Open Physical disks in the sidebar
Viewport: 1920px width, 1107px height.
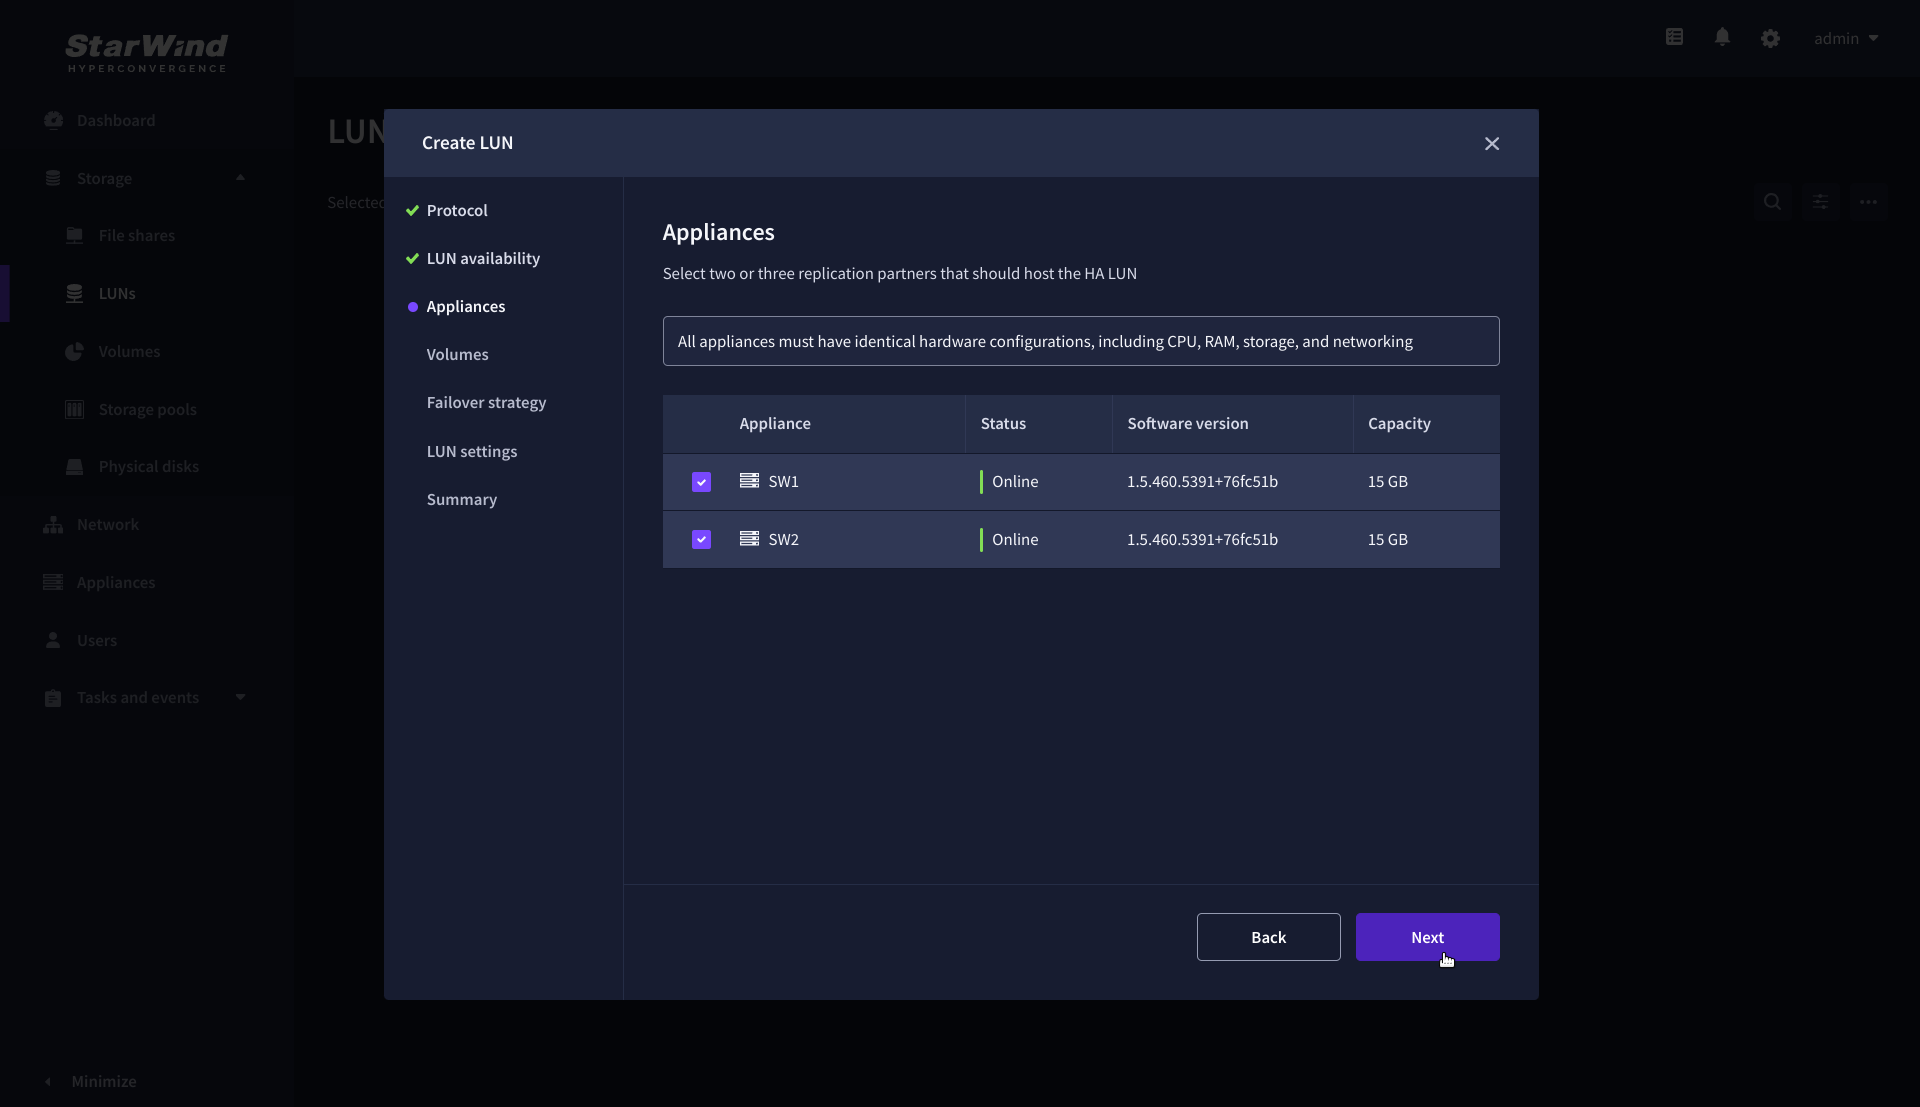(149, 466)
